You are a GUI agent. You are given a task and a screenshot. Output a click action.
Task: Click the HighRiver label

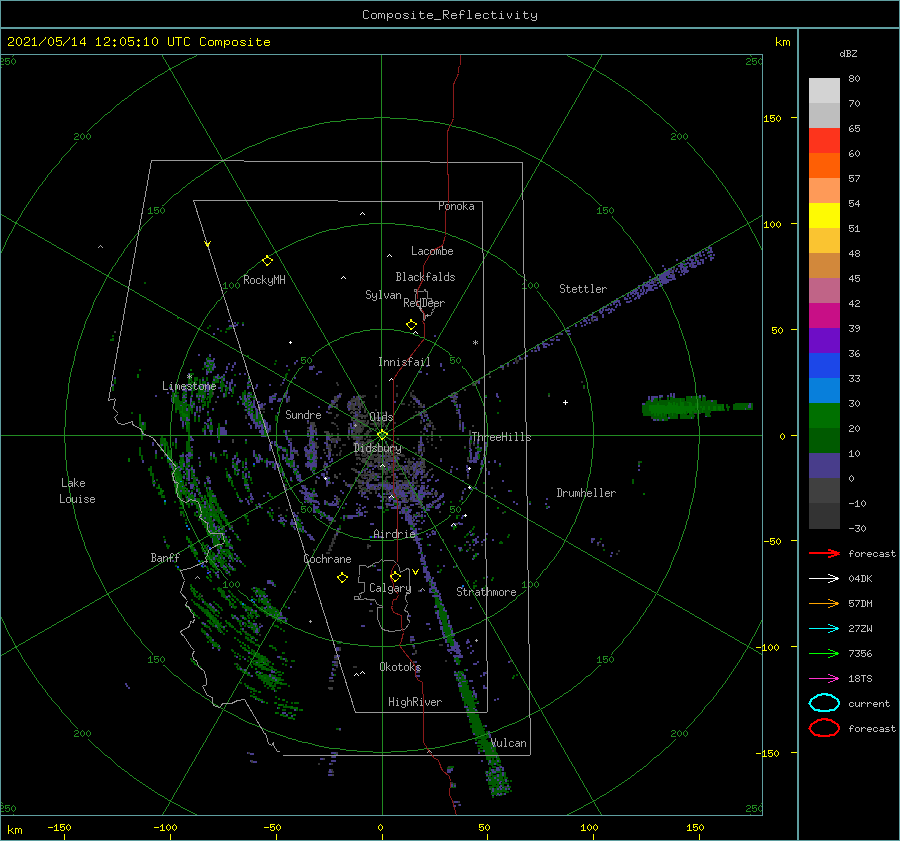[415, 702]
